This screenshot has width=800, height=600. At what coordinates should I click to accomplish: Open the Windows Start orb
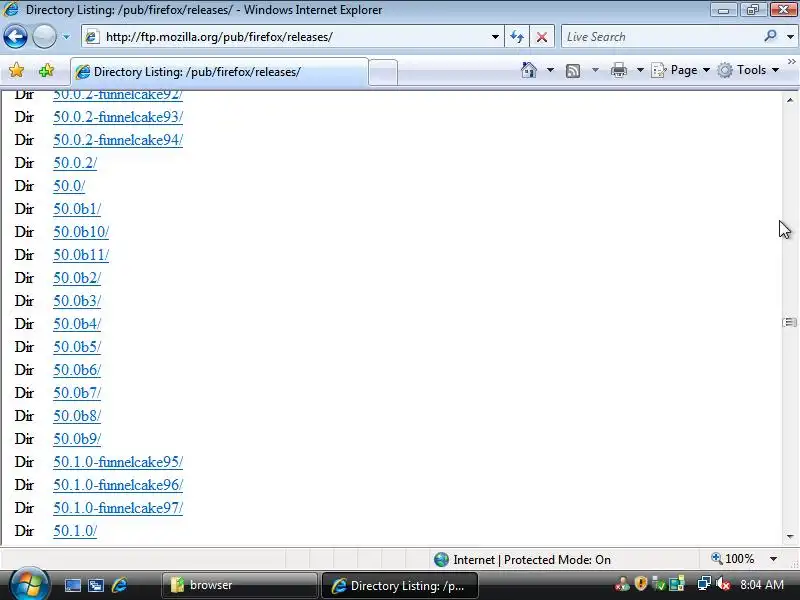tap(29, 585)
